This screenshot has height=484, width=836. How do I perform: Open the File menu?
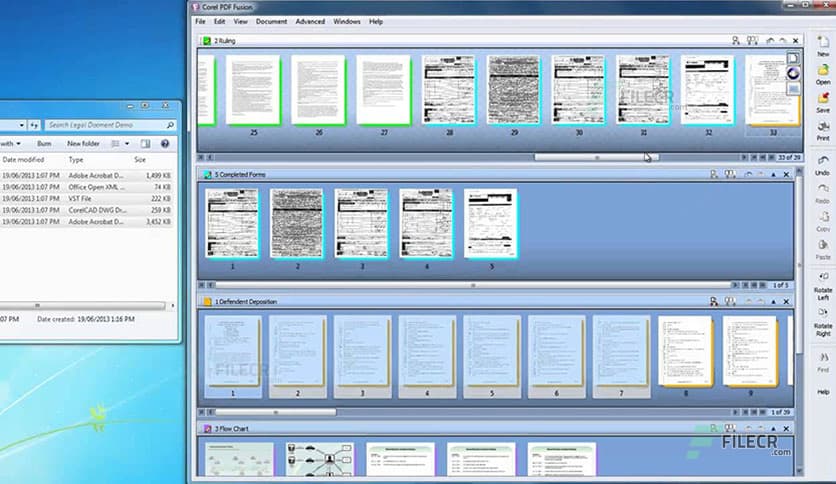point(200,22)
